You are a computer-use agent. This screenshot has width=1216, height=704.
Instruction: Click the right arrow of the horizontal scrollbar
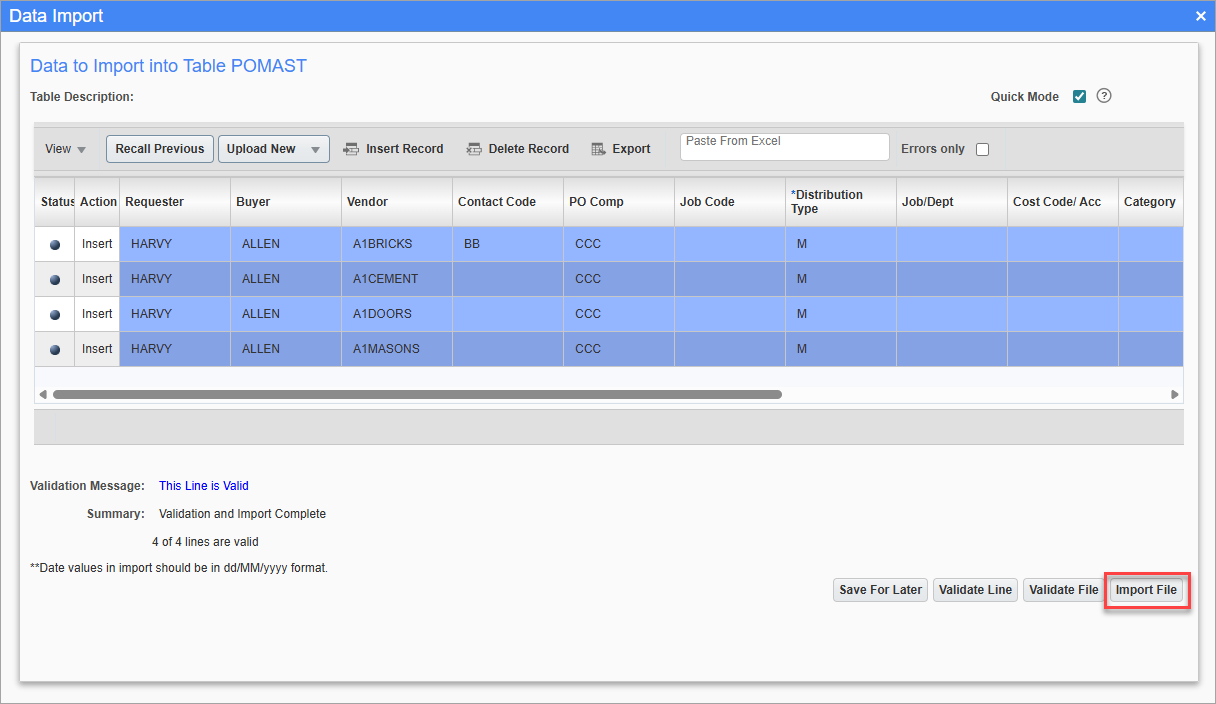[1174, 394]
